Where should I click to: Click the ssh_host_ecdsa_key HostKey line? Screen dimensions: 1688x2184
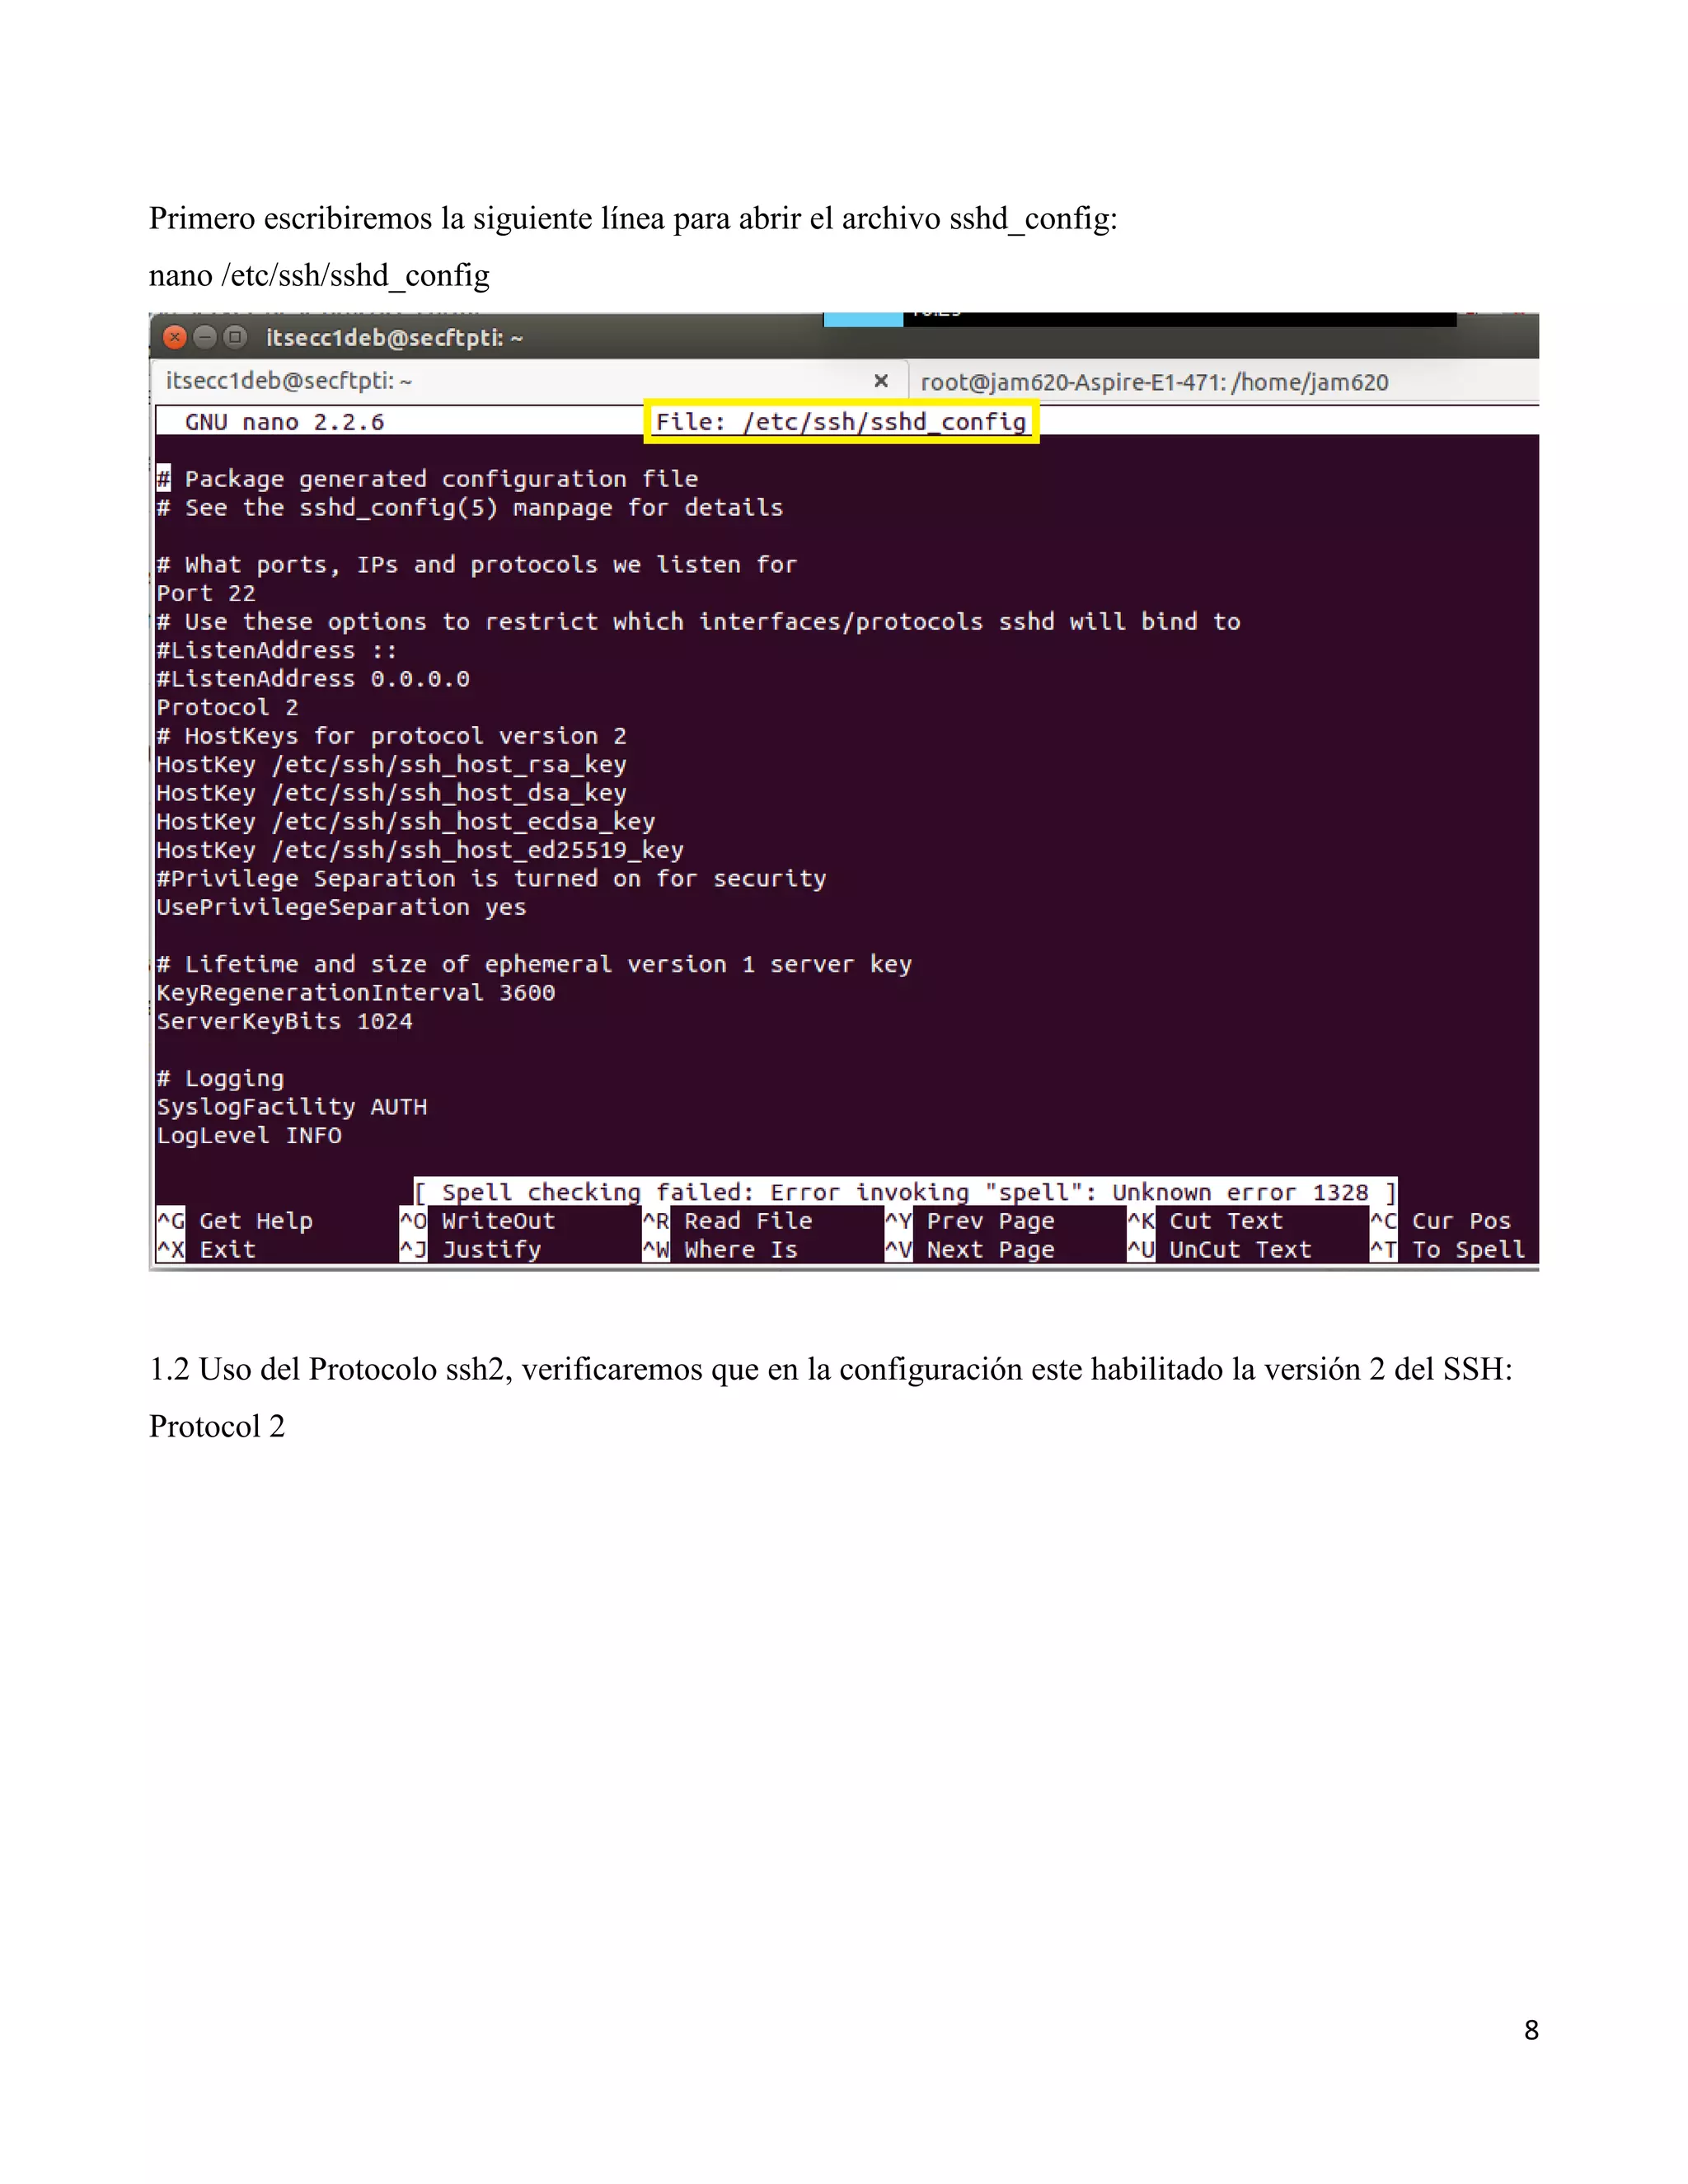coord(406,822)
